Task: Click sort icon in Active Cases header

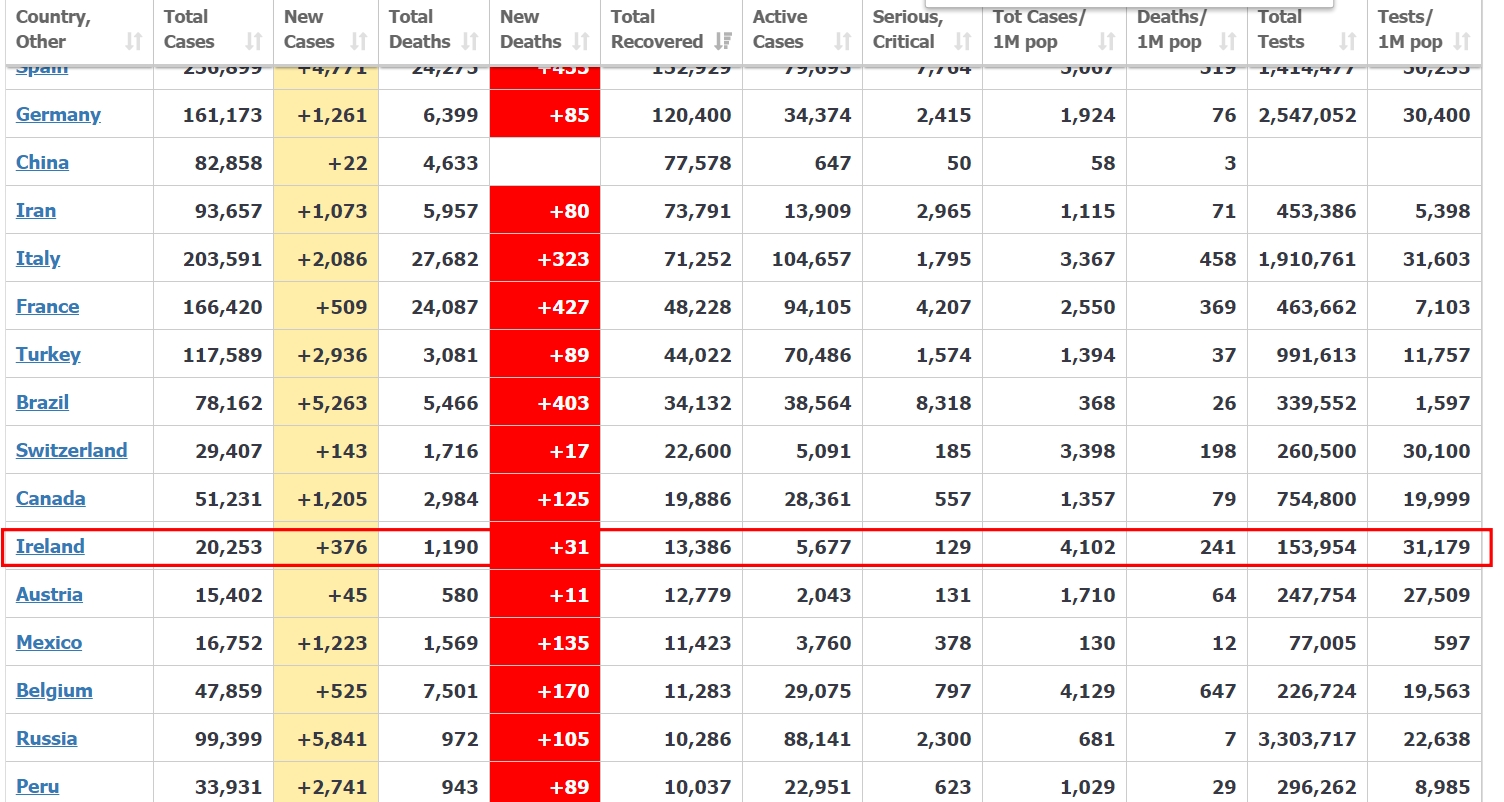Action: tap(843, 42)
